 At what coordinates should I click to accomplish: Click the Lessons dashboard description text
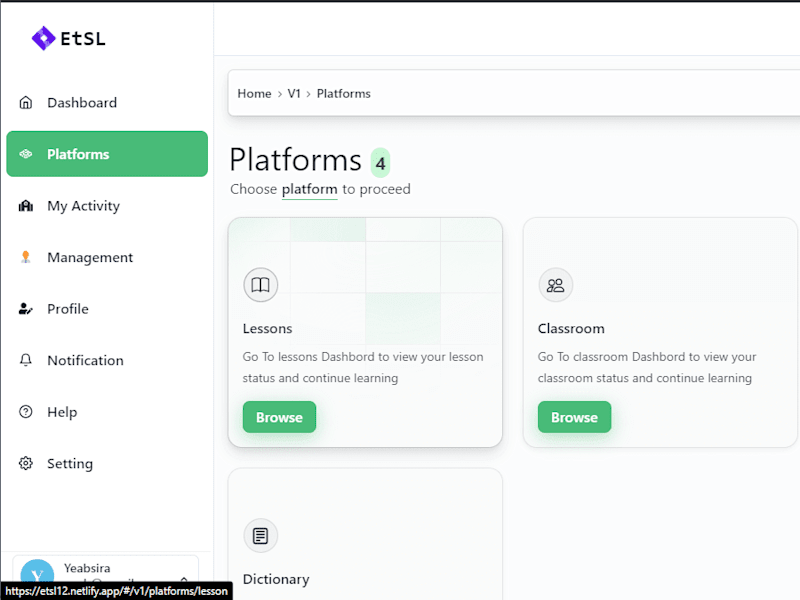point(363,367)
